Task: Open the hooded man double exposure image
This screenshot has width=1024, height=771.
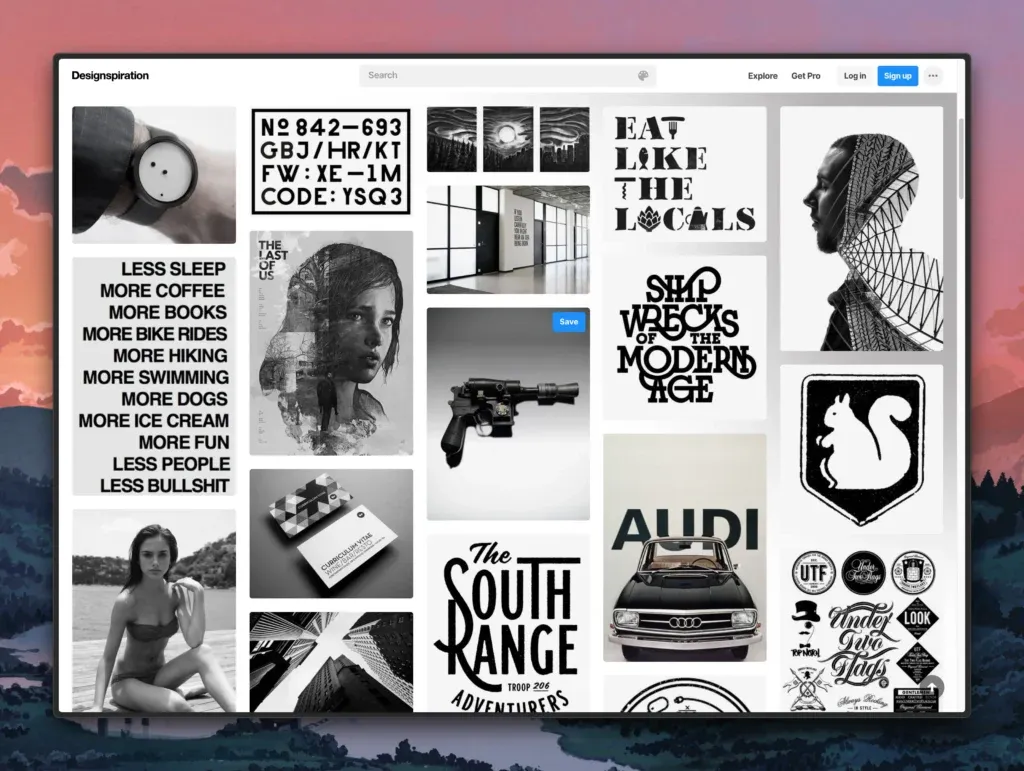Action: coord(861,228)
